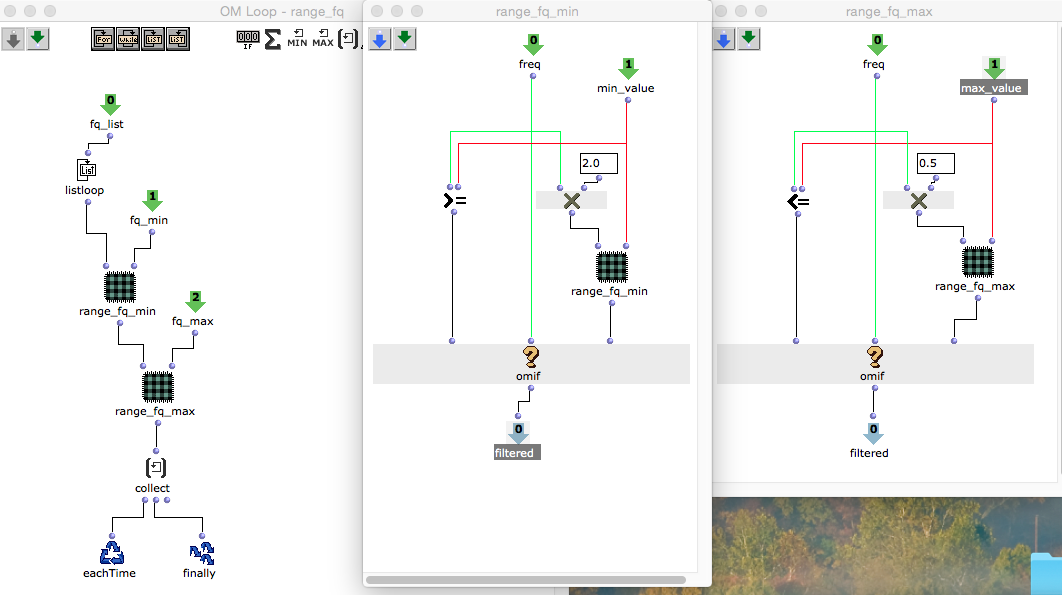Viewport: 1062px width, 595px height.
Task: Select the While loop icon
Action: point(128,39)
